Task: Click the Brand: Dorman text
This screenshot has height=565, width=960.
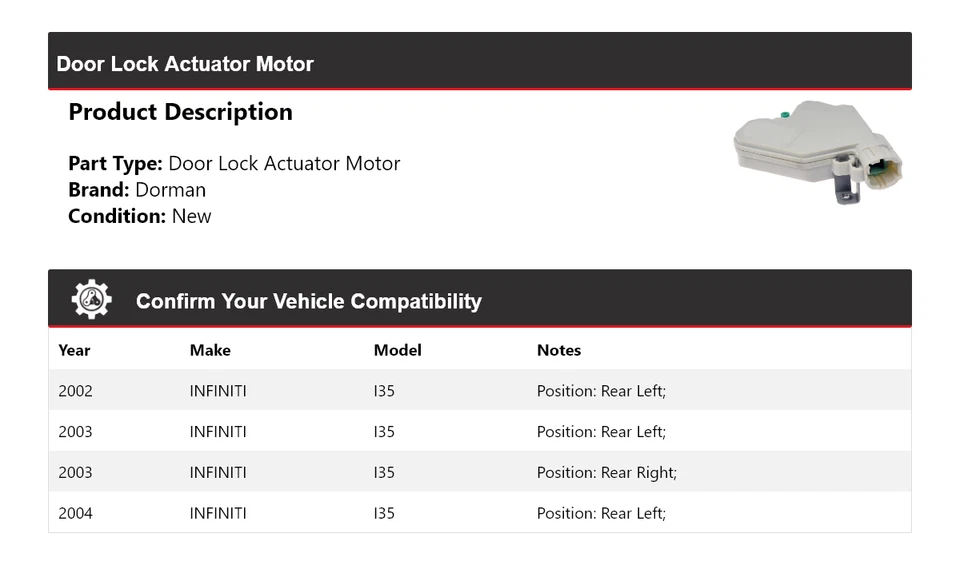Action: (137, 190)
